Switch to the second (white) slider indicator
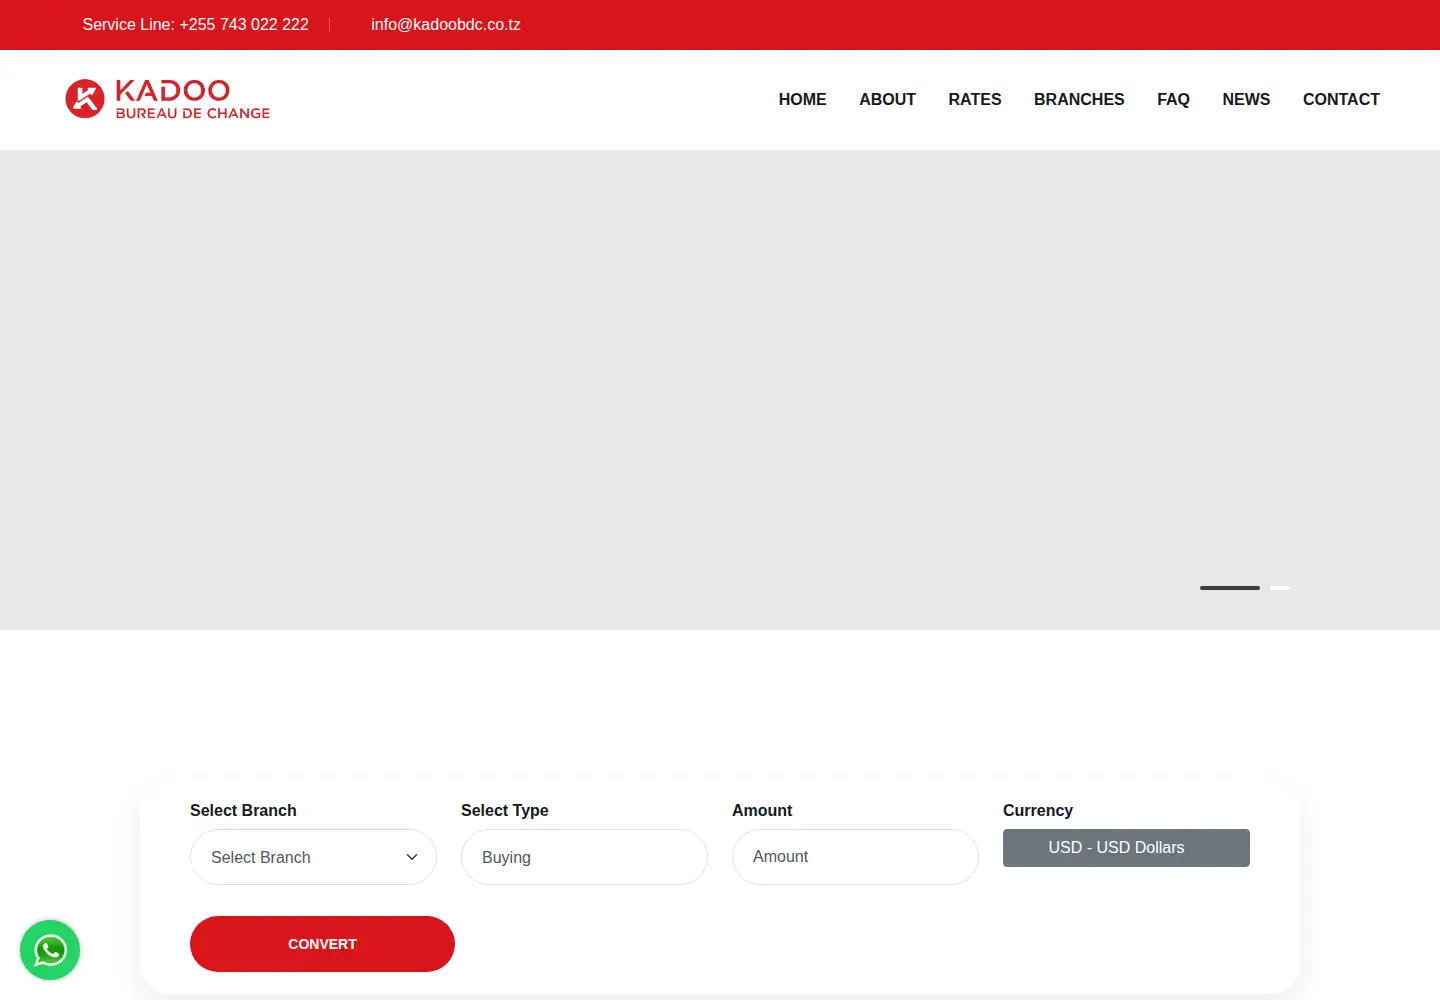The width and height of the screenshot is (1440, 1000). 1280,588
